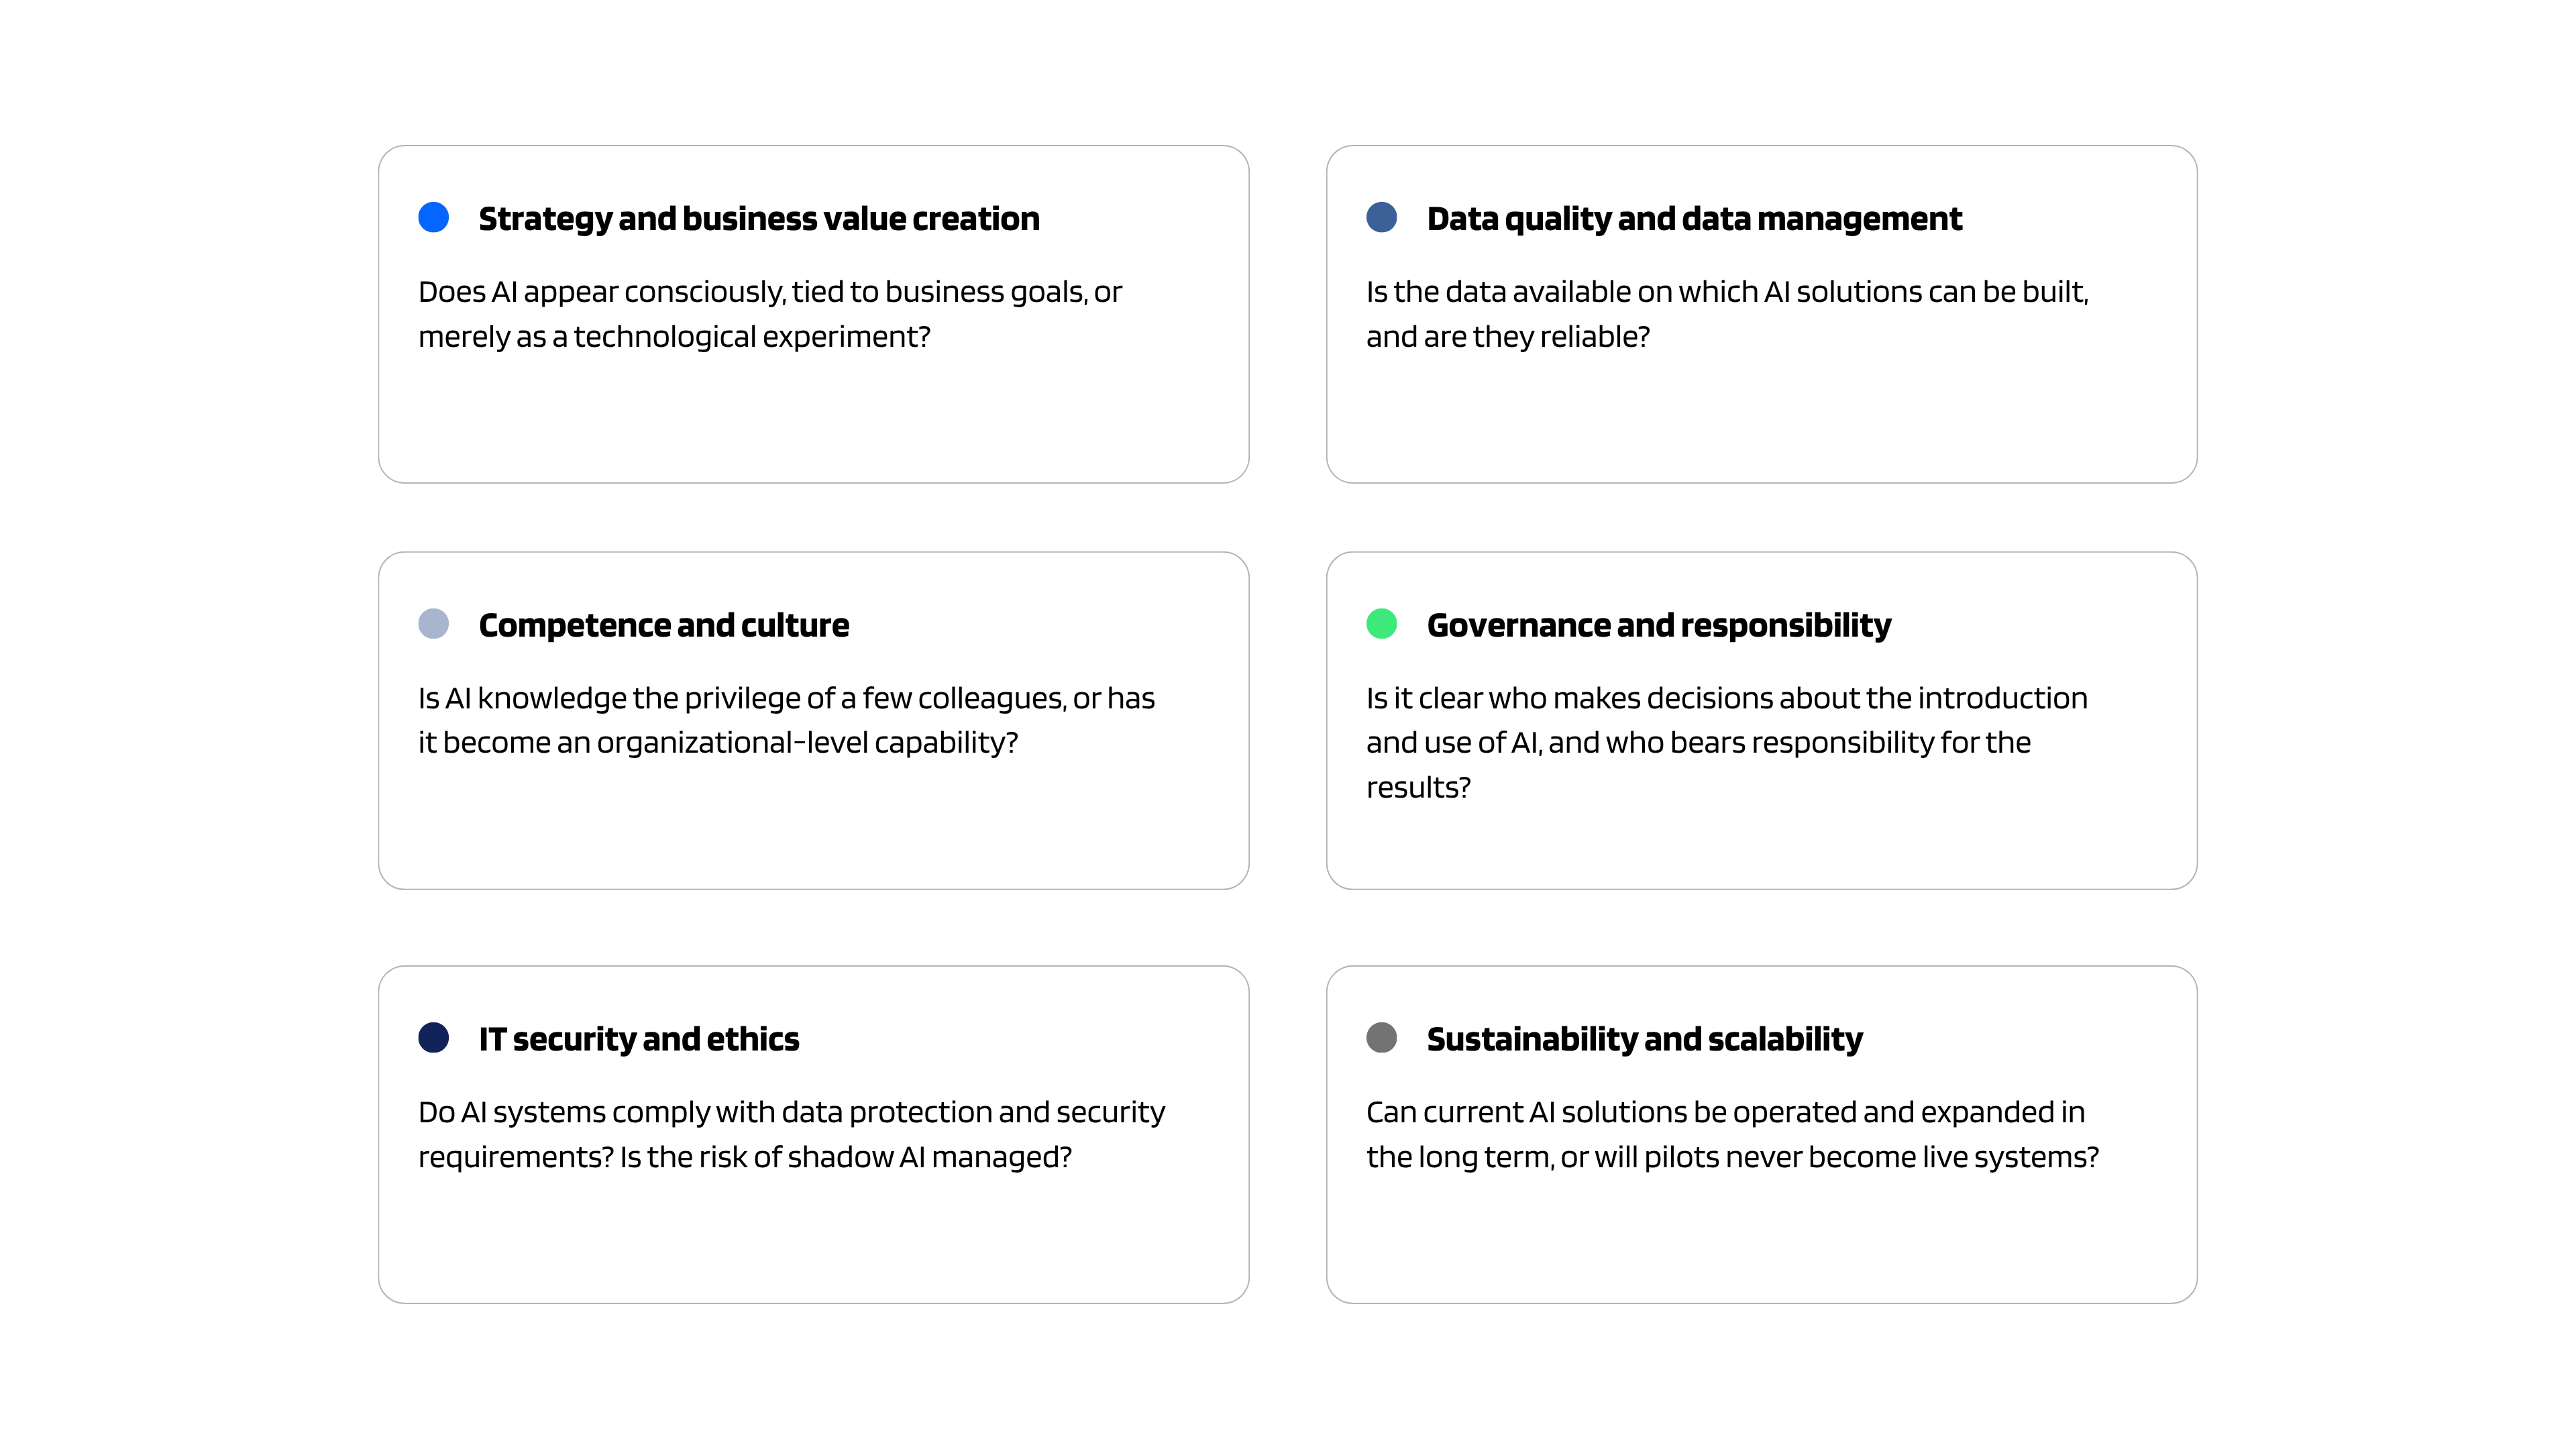Click the steel blue dot beside Data quality
Image resolution: width=2576 pixels, height=1449 pixels.
point(1381,217)
